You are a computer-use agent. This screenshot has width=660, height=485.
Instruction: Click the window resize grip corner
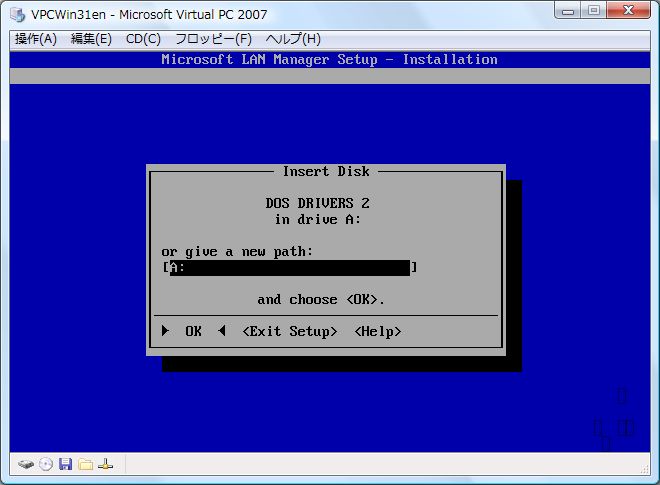click(x=645, y=469)
